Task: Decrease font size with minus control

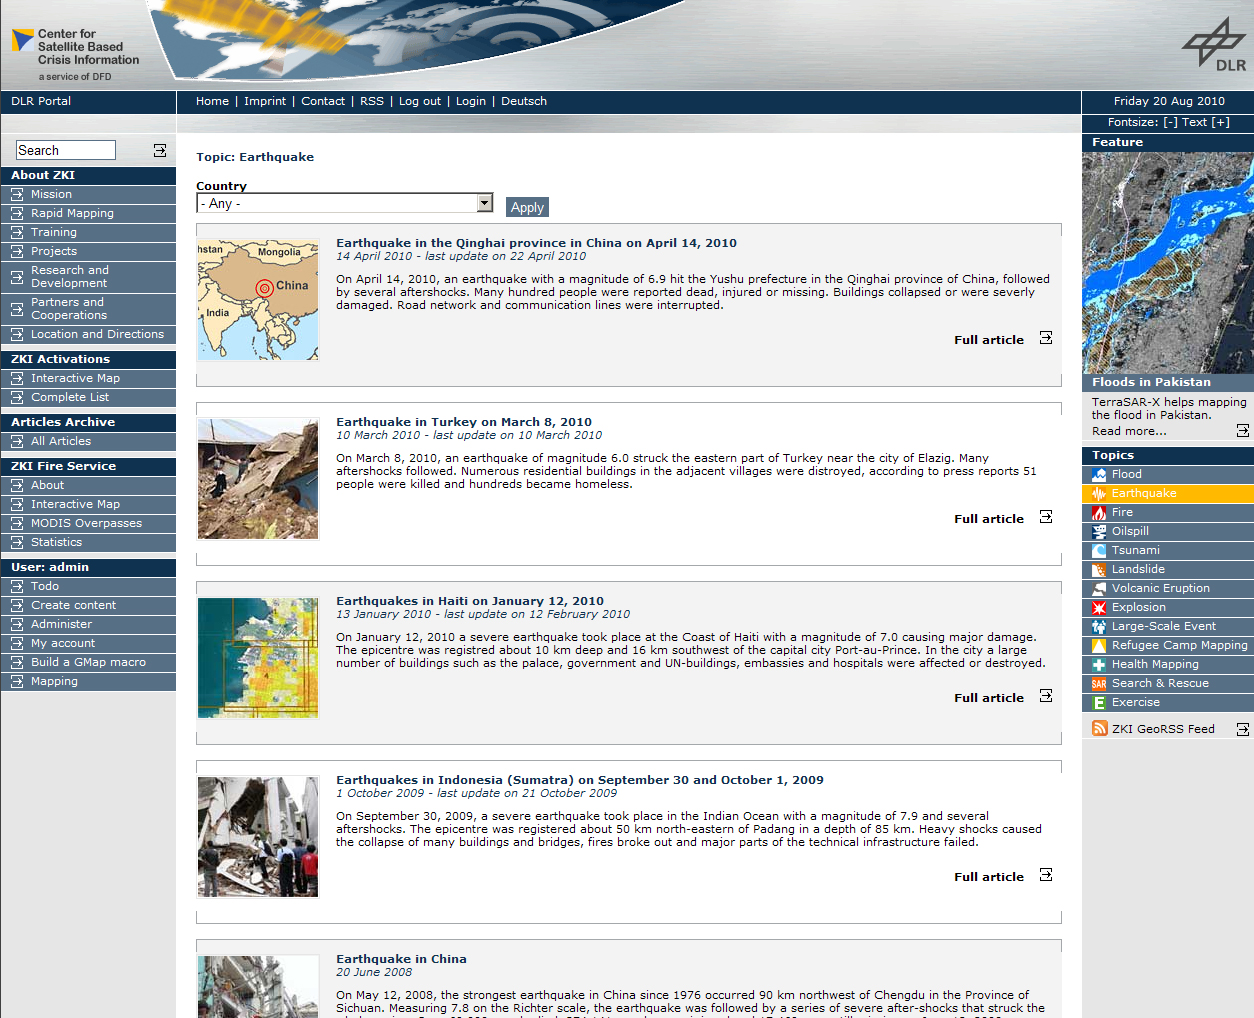Action: [1170, 123]
